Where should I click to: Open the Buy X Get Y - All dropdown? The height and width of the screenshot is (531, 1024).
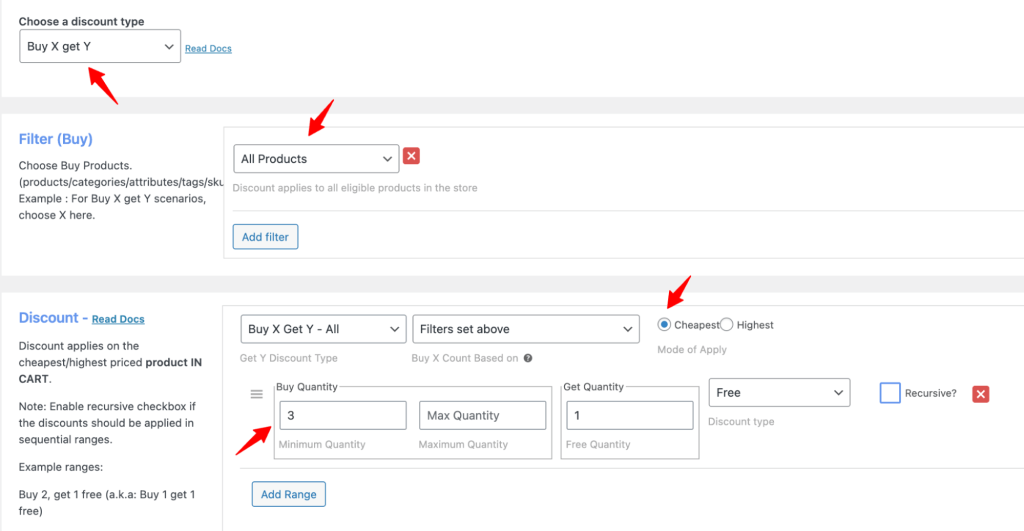point(323,329)
